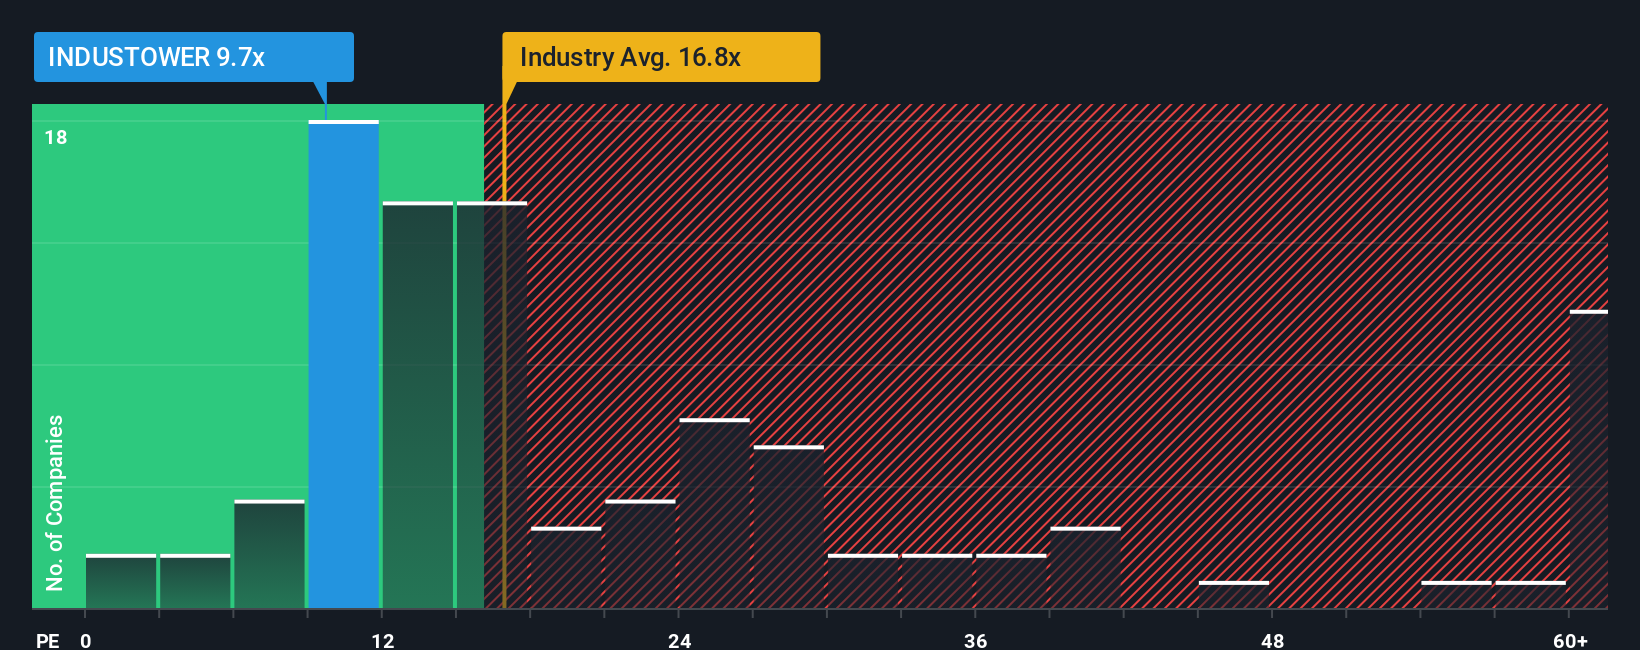Click the short bar near PE 48
1640x650 pixels.
[x=1234, y=595]
